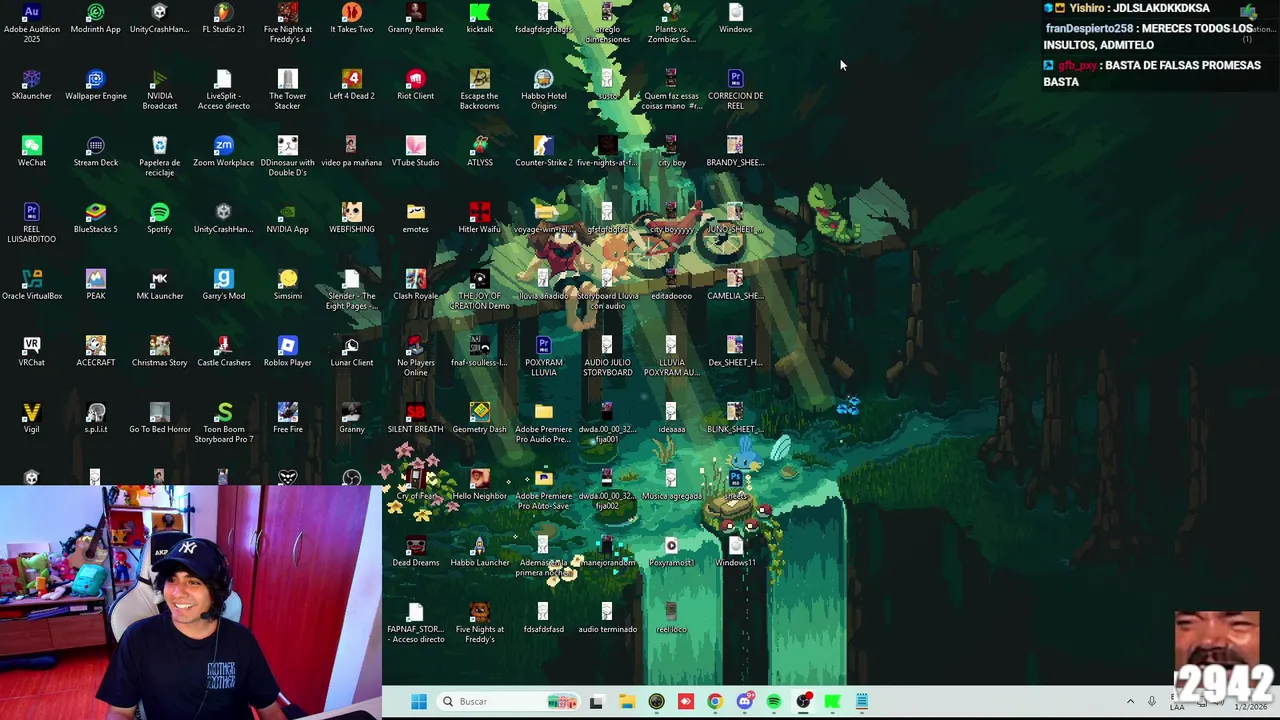The width and height of the screenshot is (1280, 720).
Task: Launch Garry's Mod from the desktop
Action: [x=223, y=285]
